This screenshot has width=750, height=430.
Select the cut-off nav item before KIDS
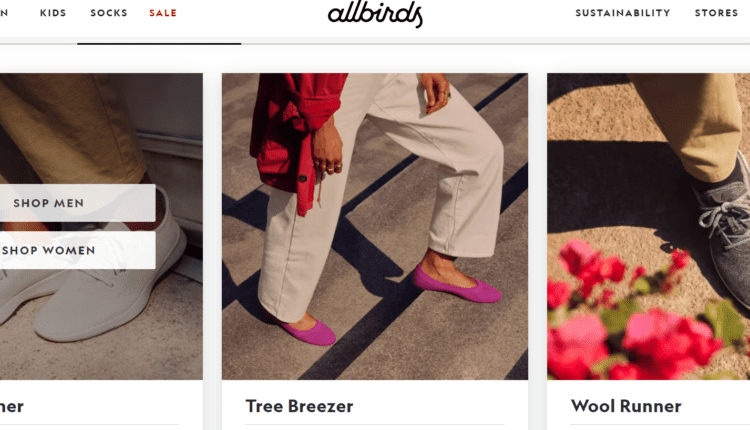[4, 13]
